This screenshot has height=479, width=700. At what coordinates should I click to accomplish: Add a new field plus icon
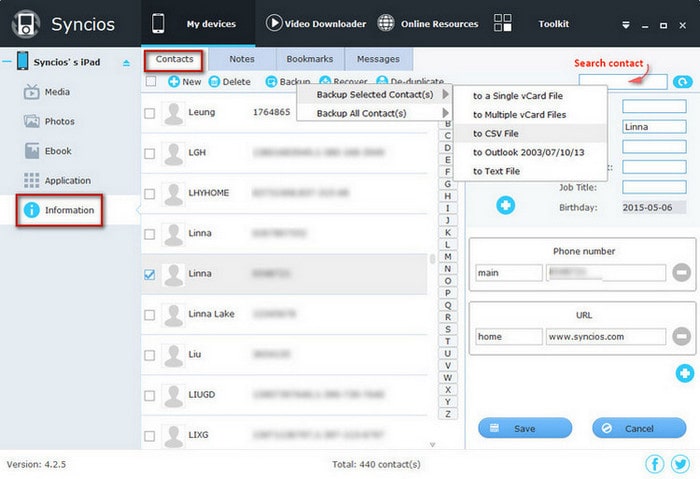(x=685, y=373)
